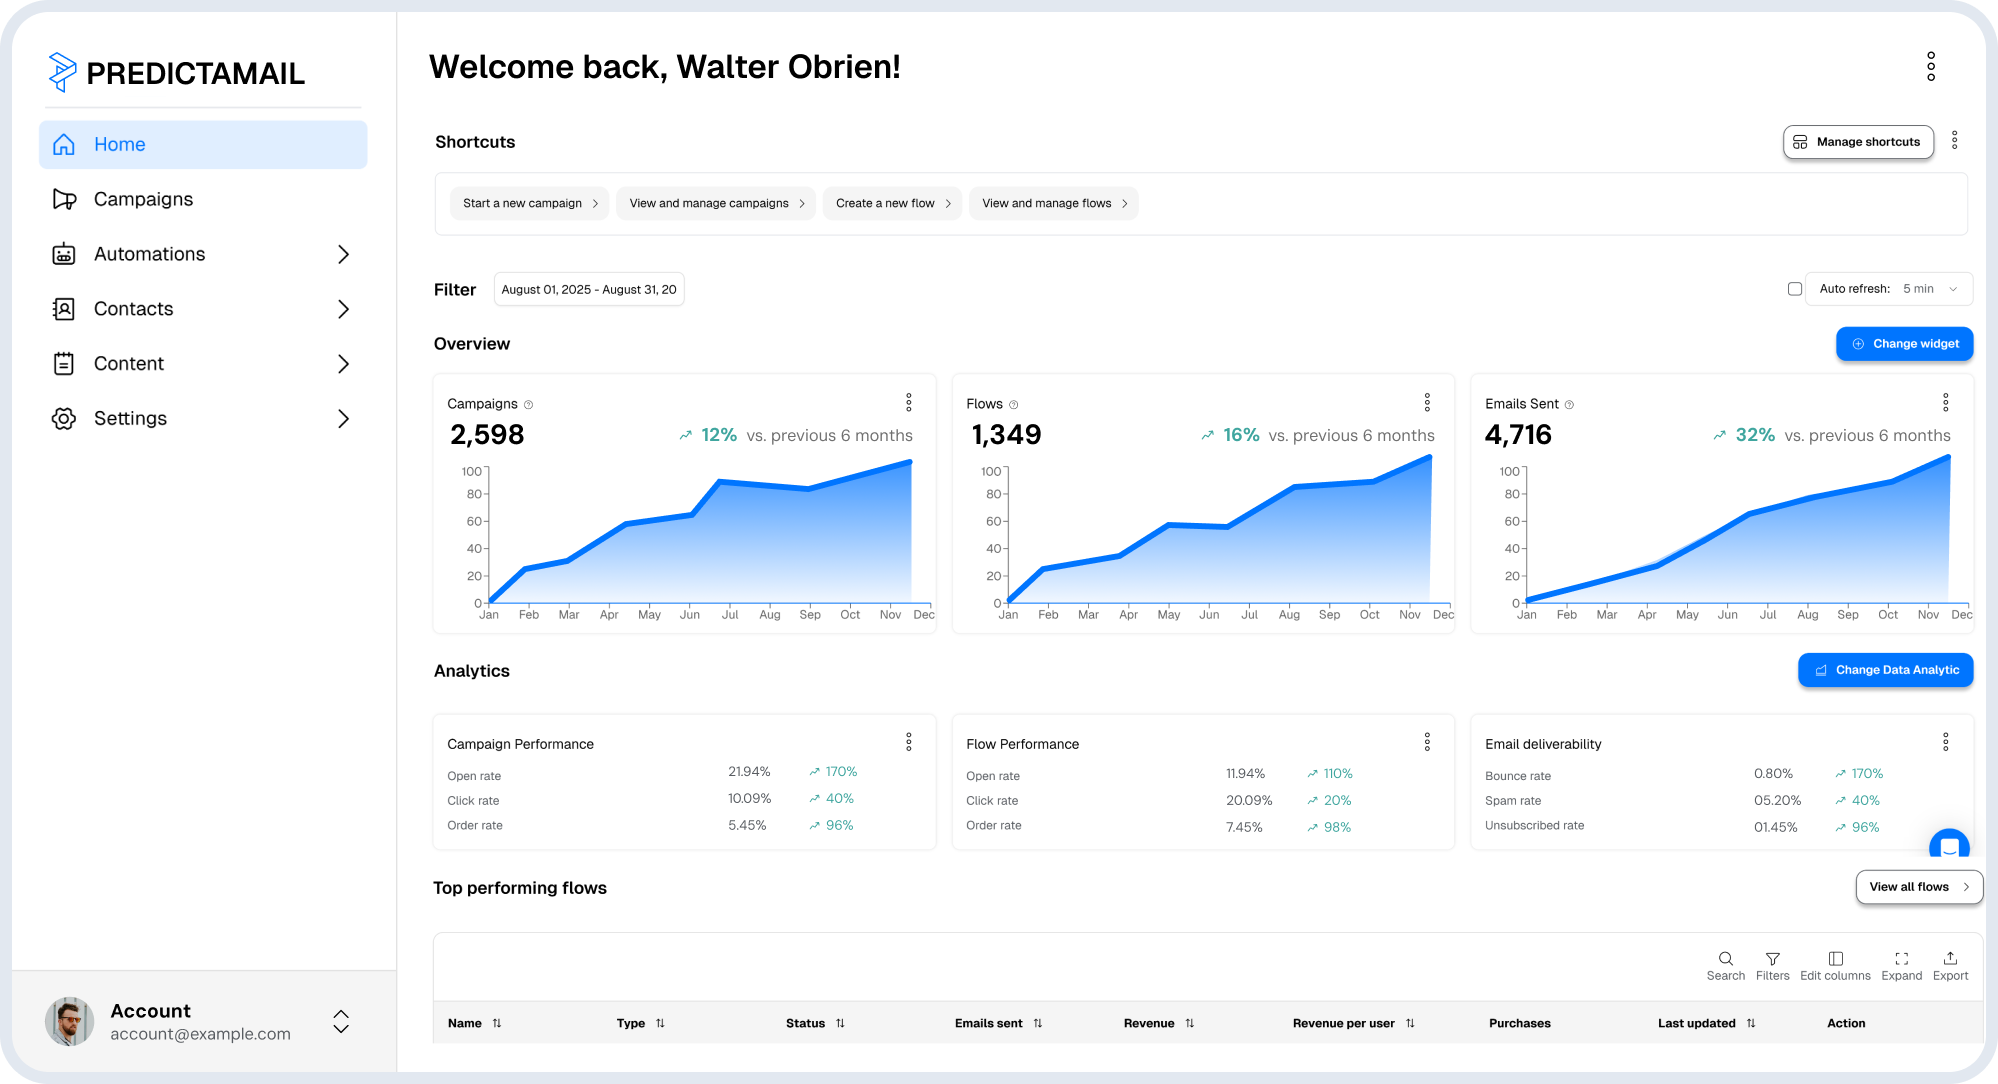Screen dimensions: 1998x1084
Task: Select Edit columns for the flows table
Action: pyautogui.click(x=1835, y=965)
